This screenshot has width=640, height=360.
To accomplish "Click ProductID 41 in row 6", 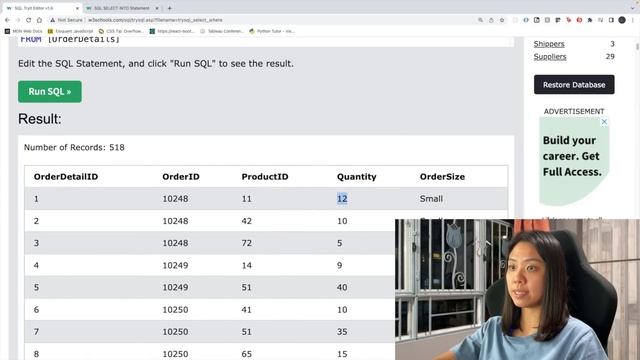I will click(247, 309).
